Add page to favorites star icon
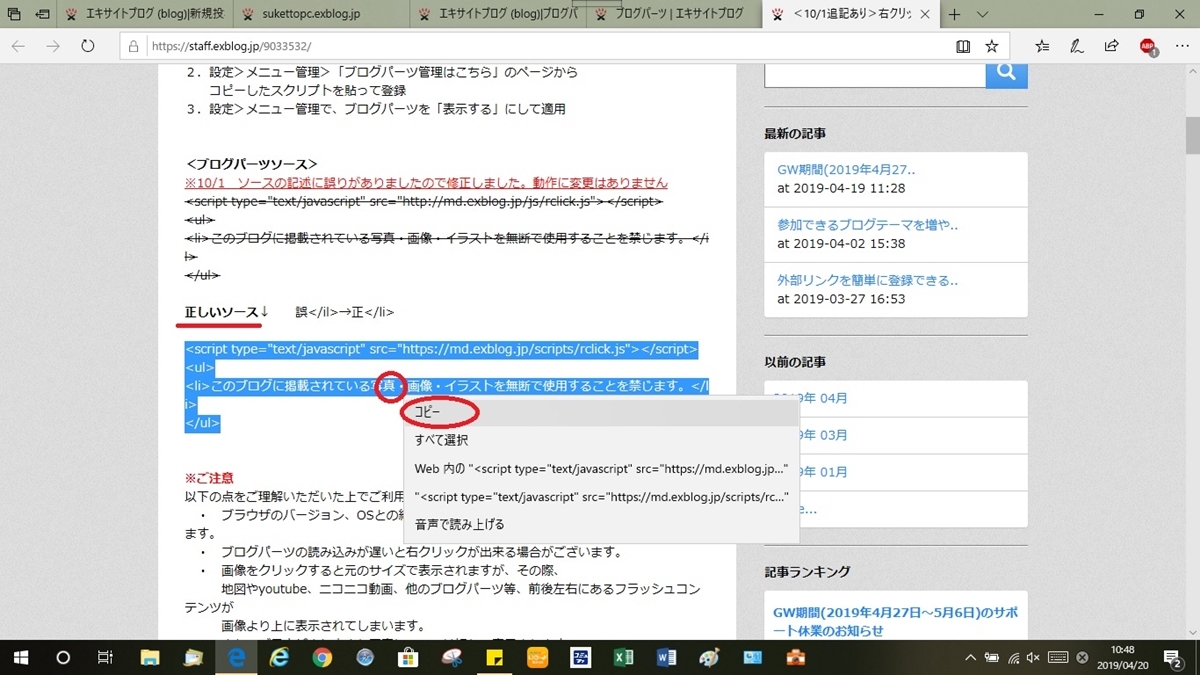 point(991,46)
